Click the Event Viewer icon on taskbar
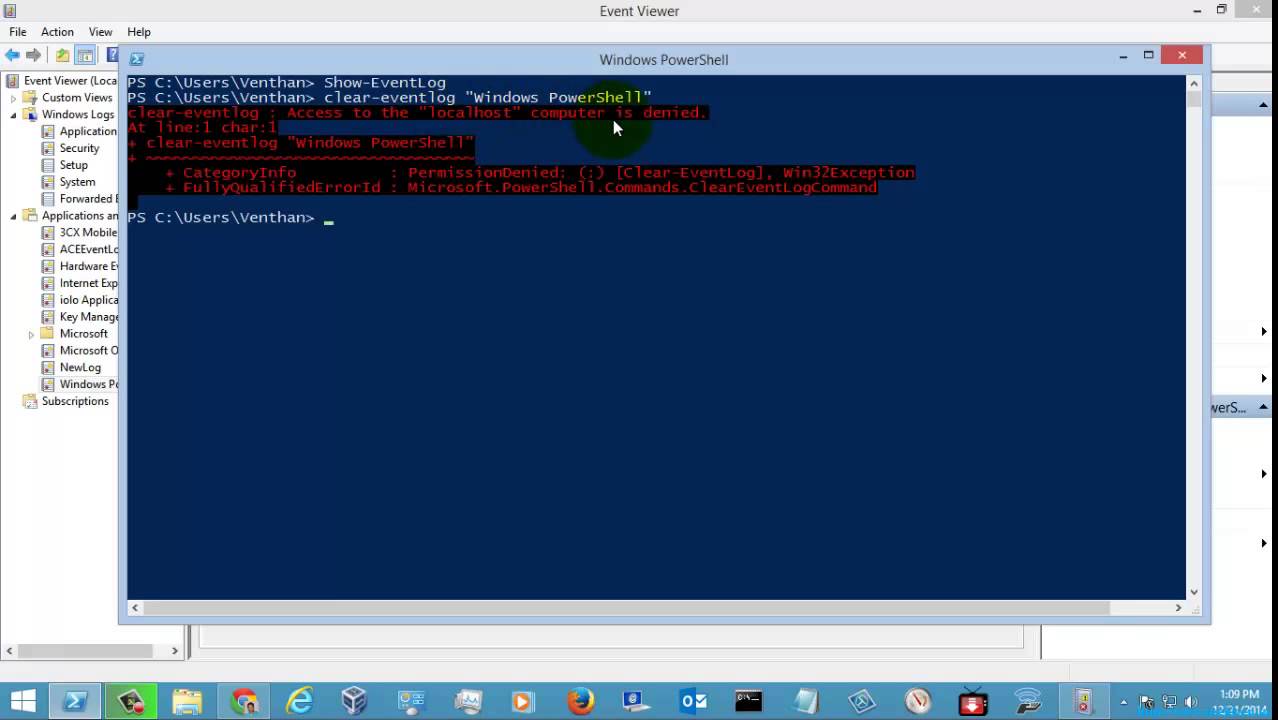Viewport: 1278px width, 720px height. pos(1083,701)
